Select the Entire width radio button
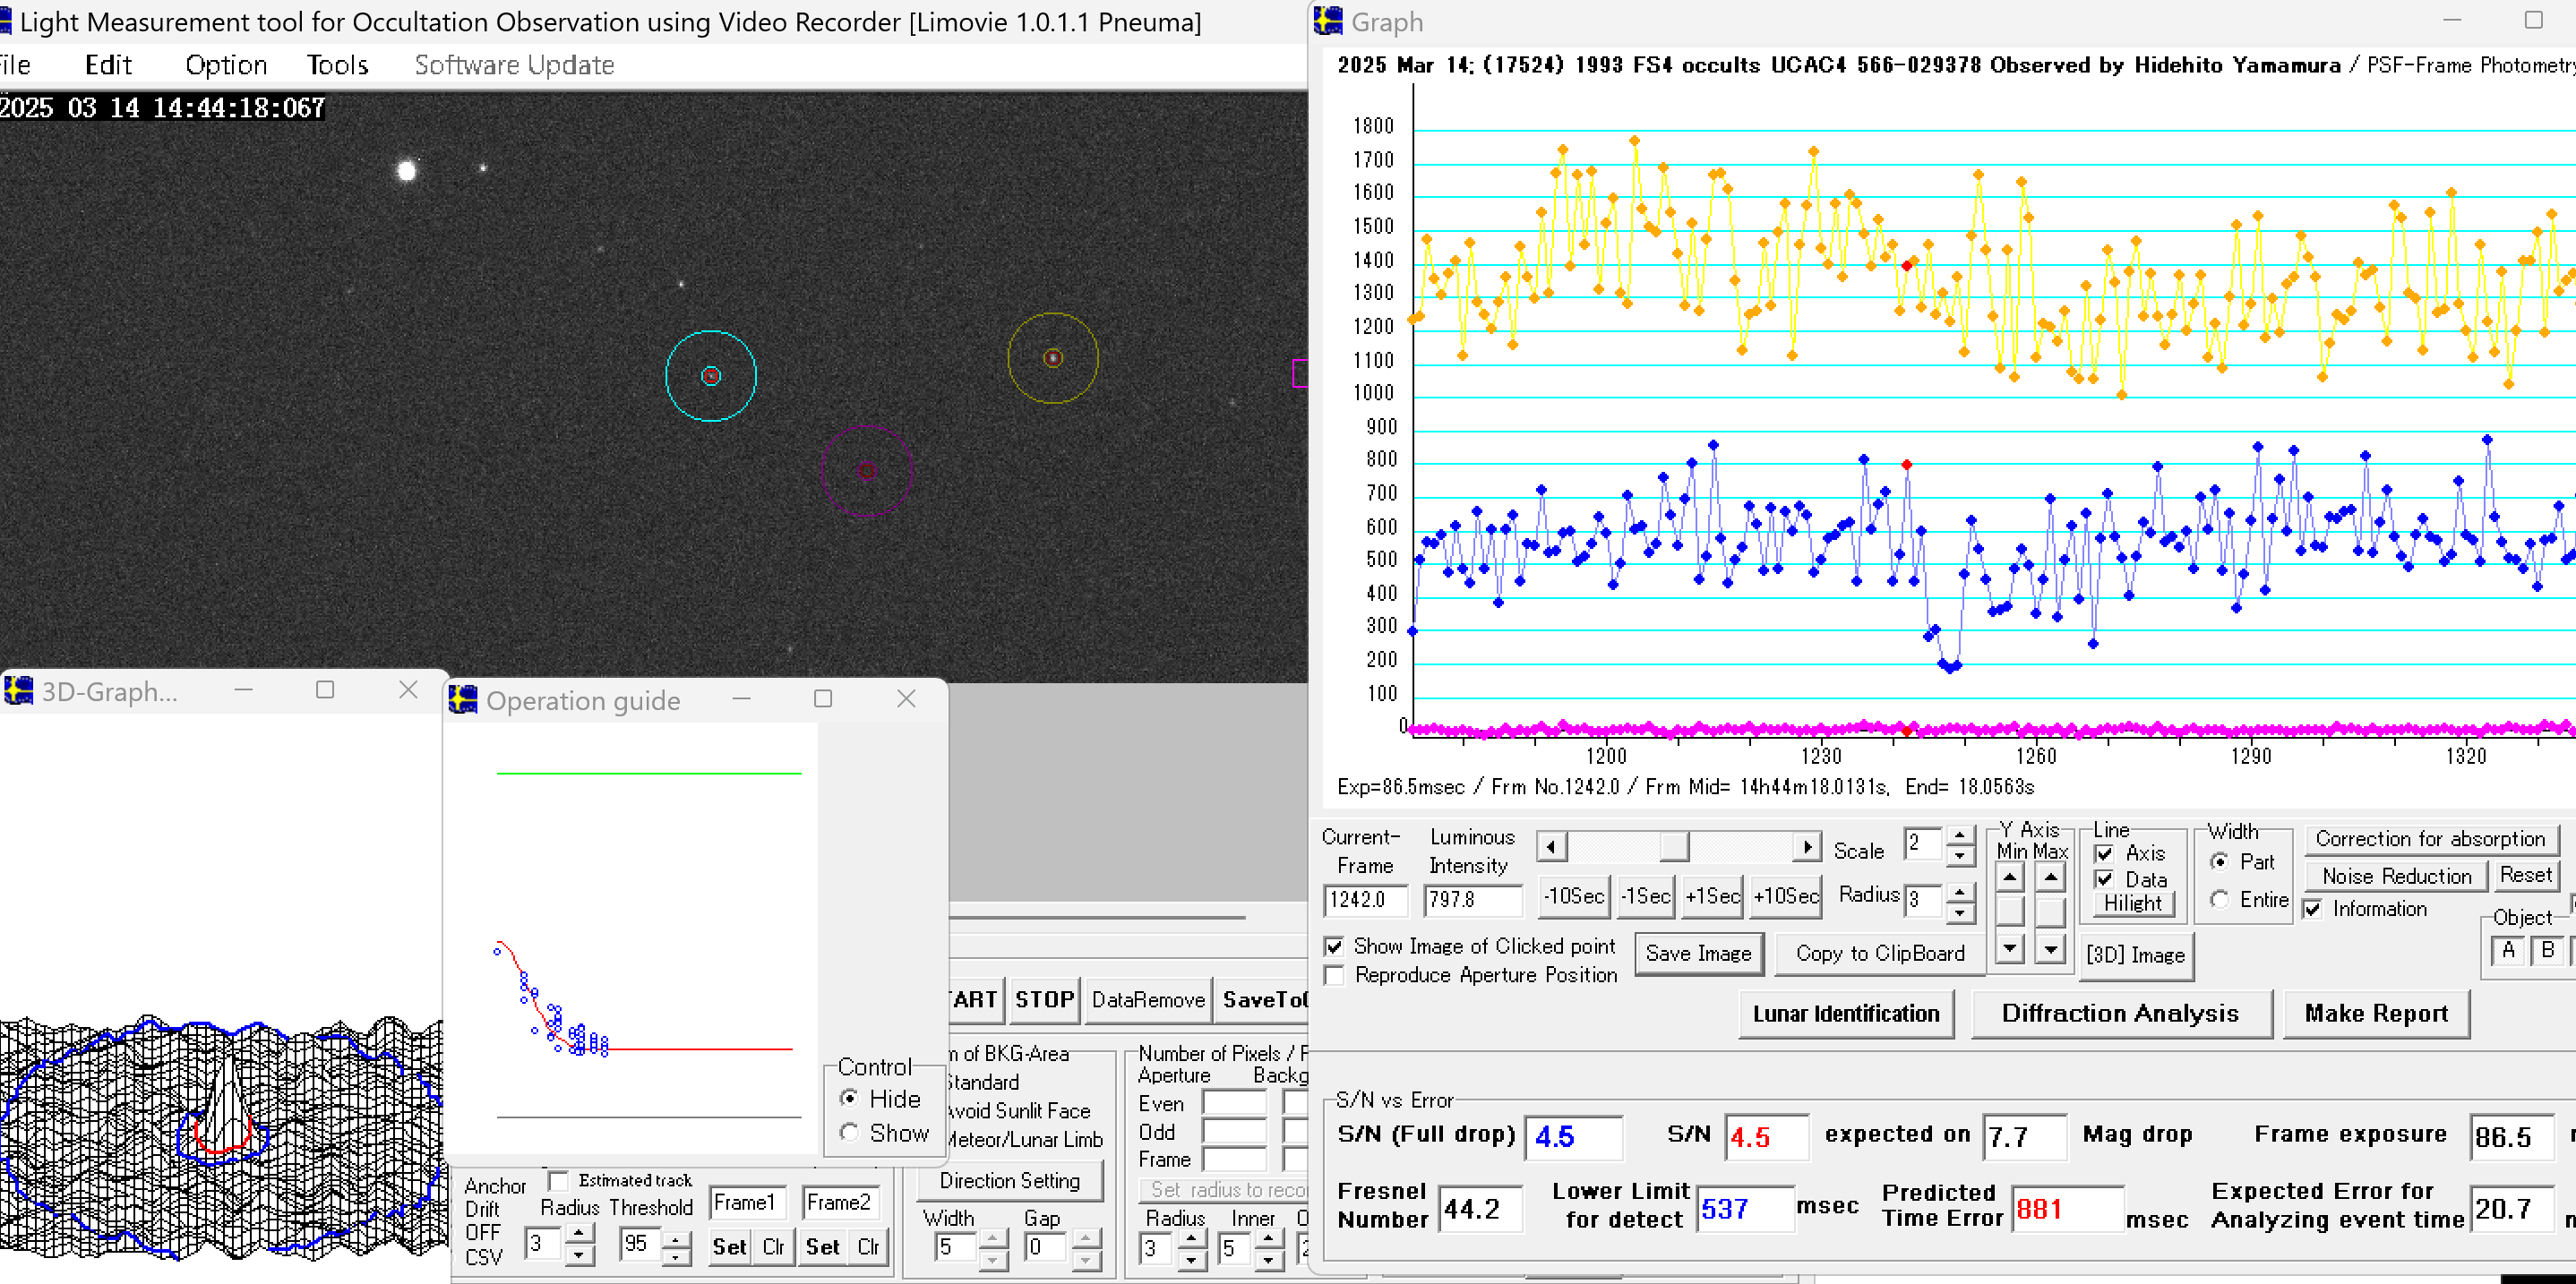 [x=2219, y=899]
